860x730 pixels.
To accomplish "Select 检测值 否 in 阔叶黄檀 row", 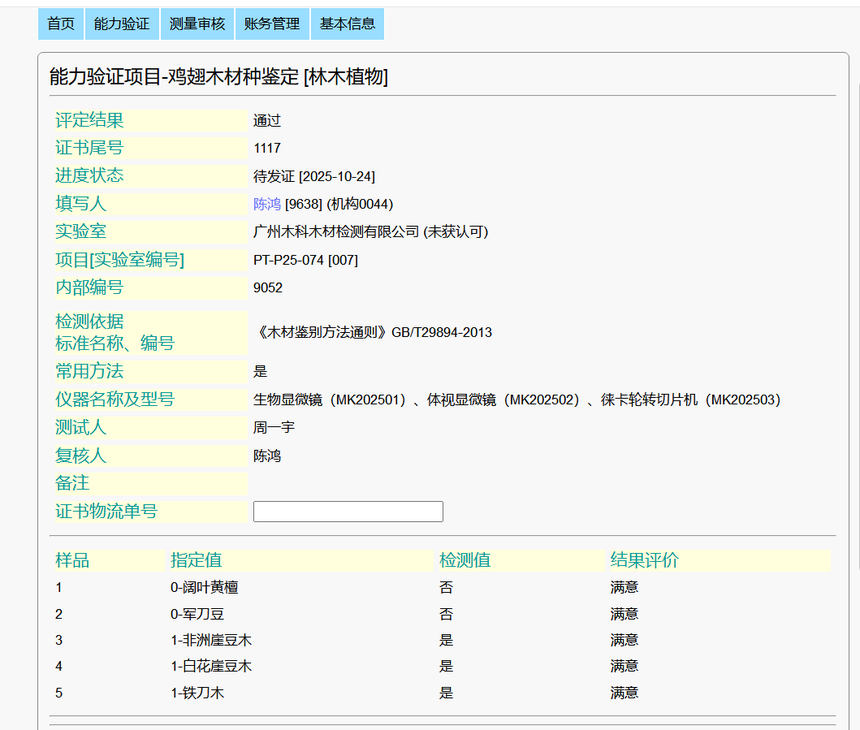I will [446, 587].
